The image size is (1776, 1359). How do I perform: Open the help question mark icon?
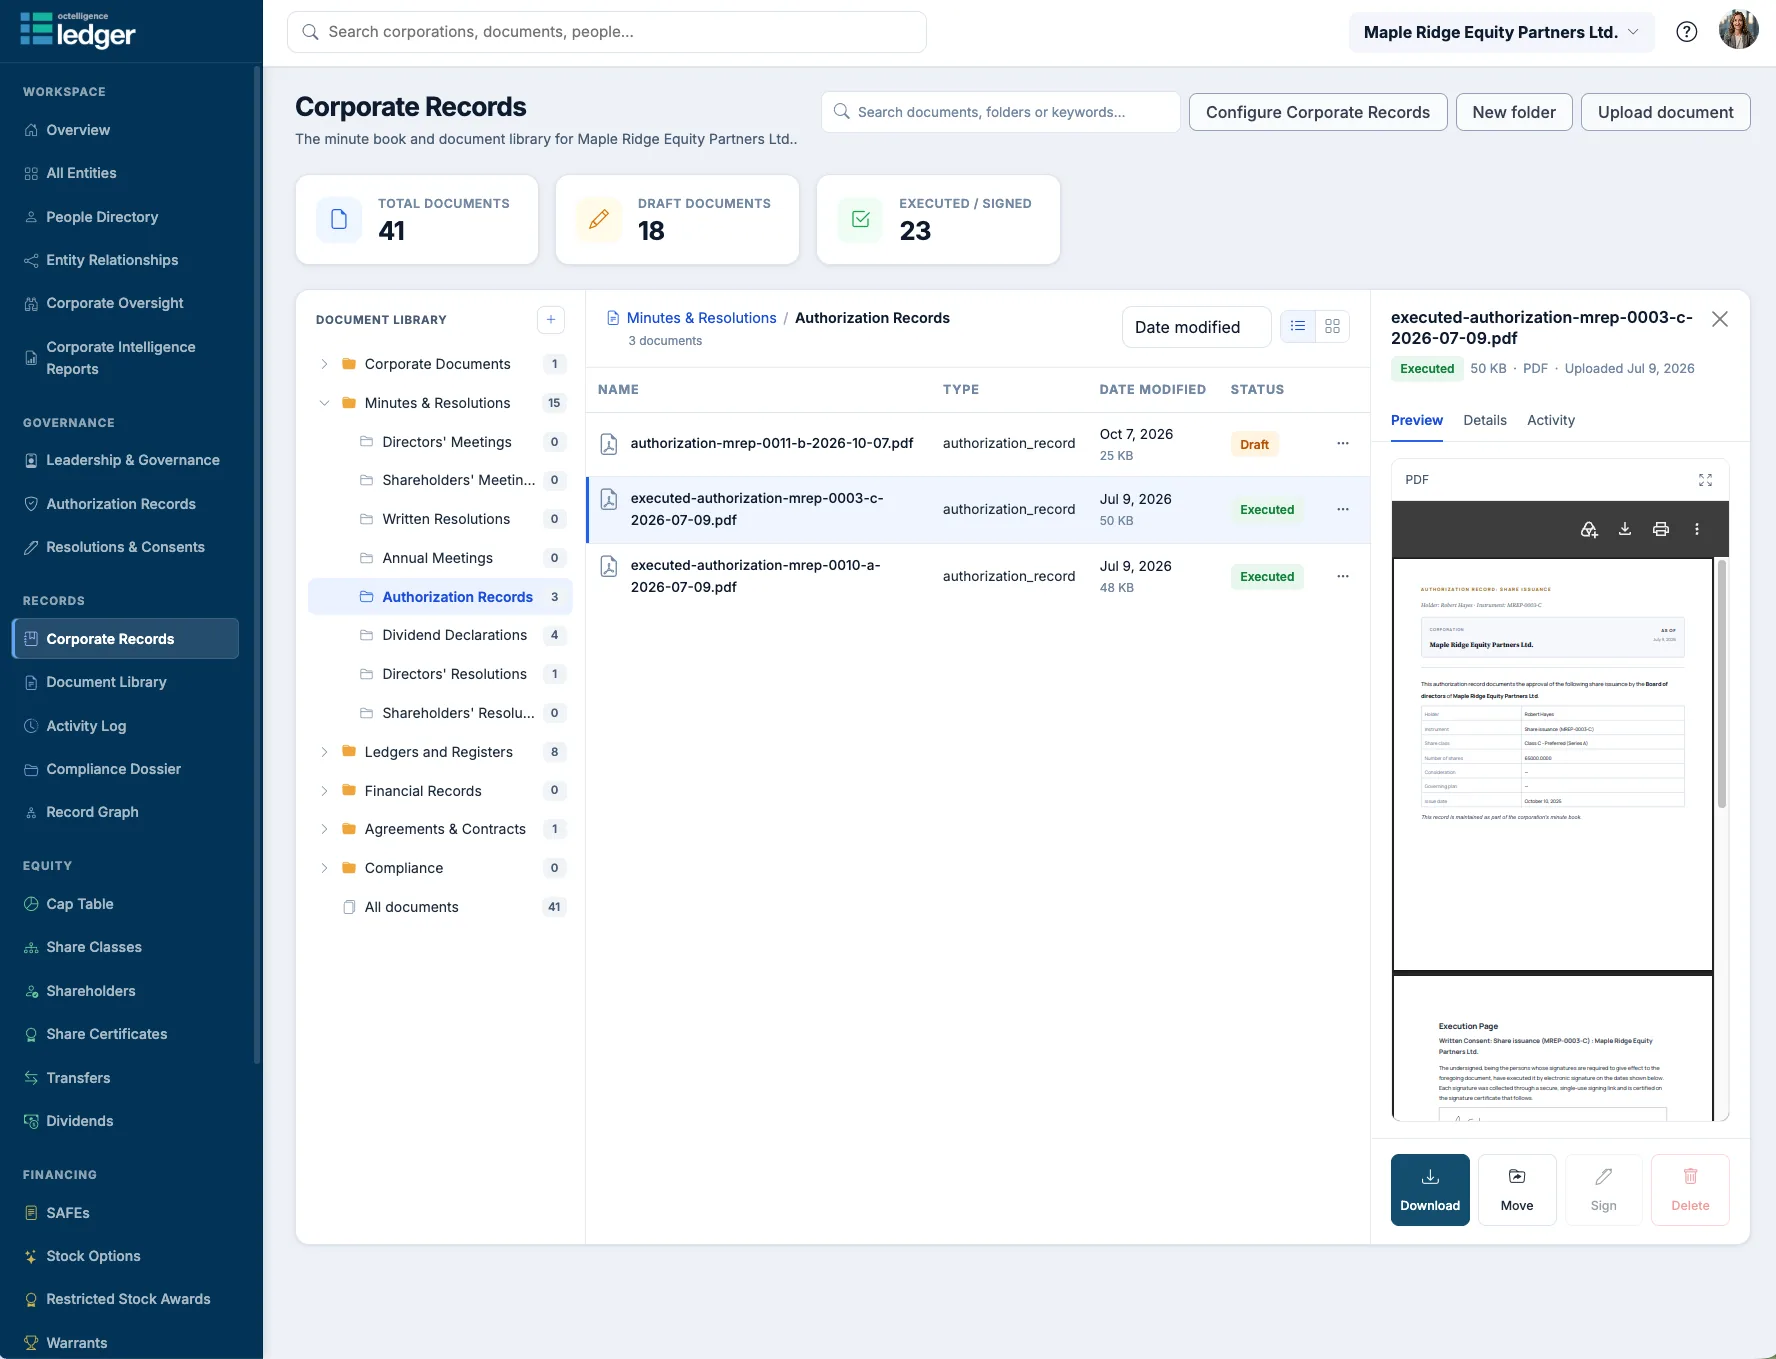1687,32
